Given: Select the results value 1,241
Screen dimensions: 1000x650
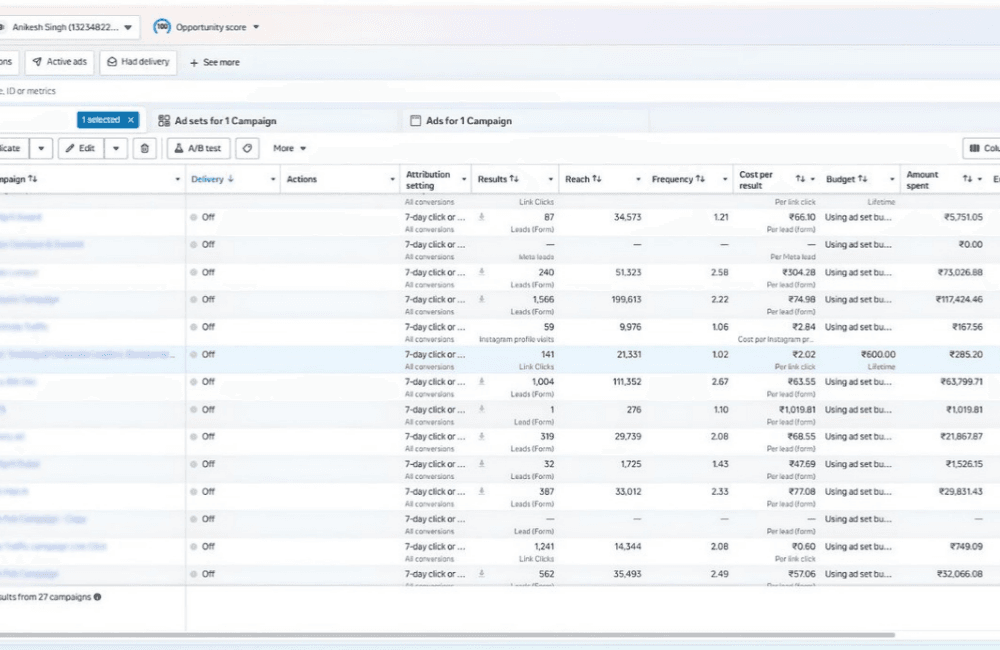Looking at the screenshot, I should click(544, 546).
